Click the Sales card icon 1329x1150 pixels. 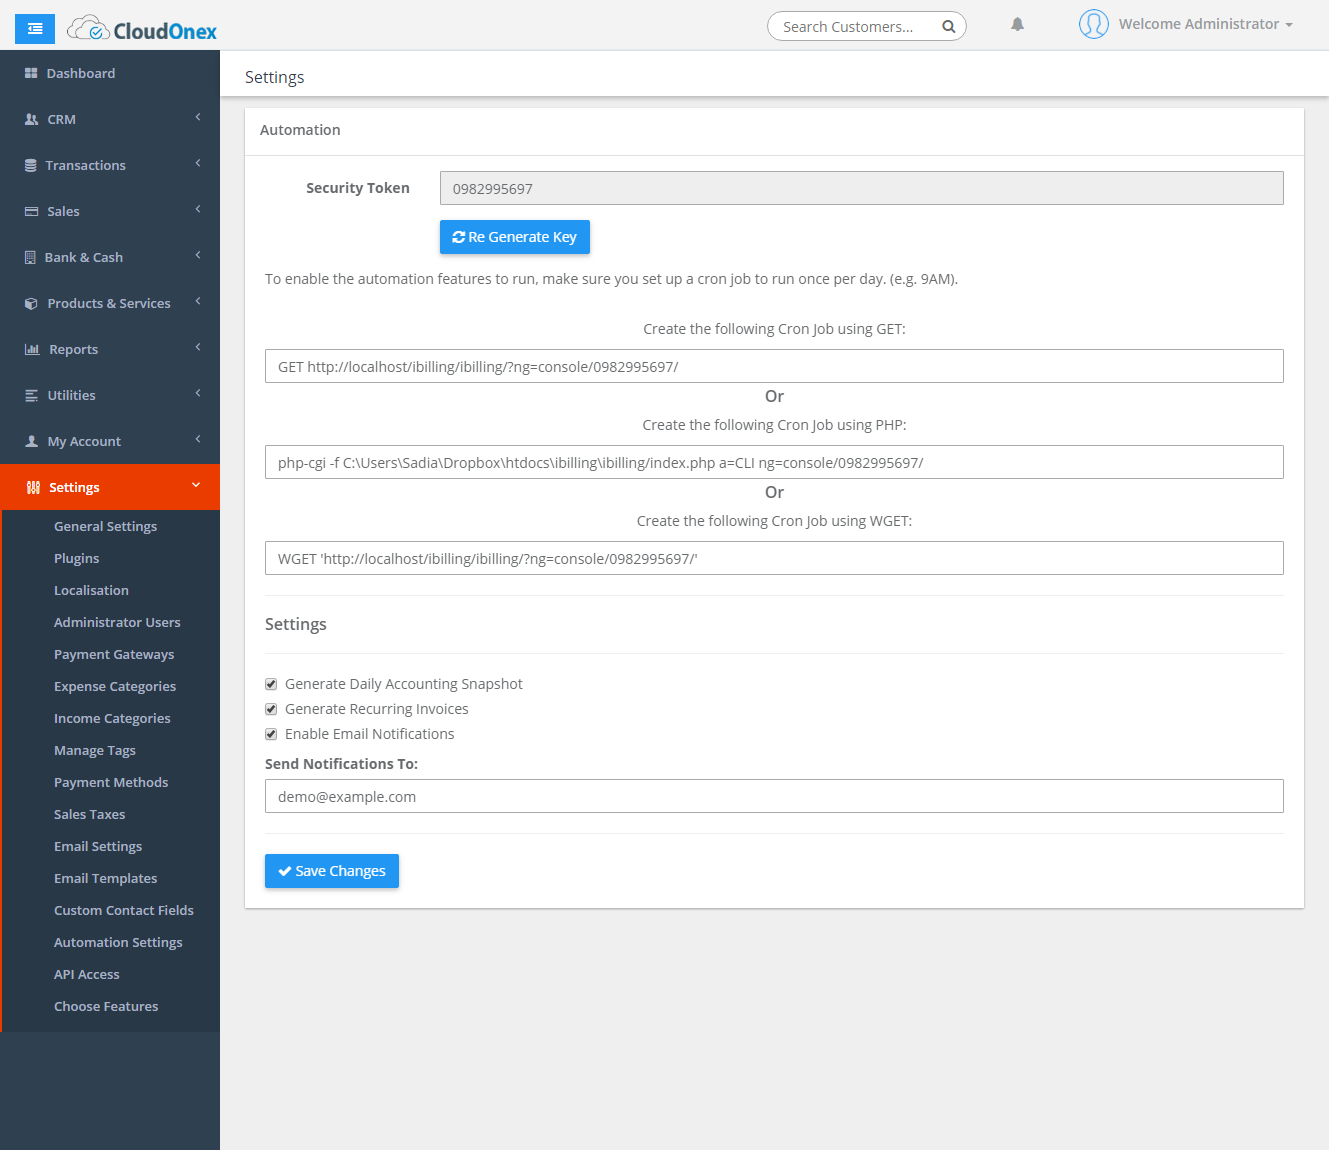(x=31, y=211)
